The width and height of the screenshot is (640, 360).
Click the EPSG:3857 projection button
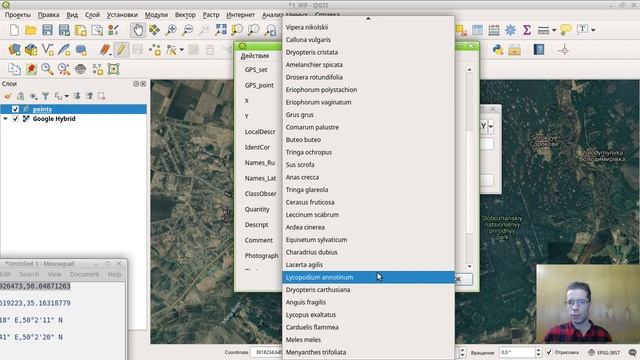click(604, 352)
